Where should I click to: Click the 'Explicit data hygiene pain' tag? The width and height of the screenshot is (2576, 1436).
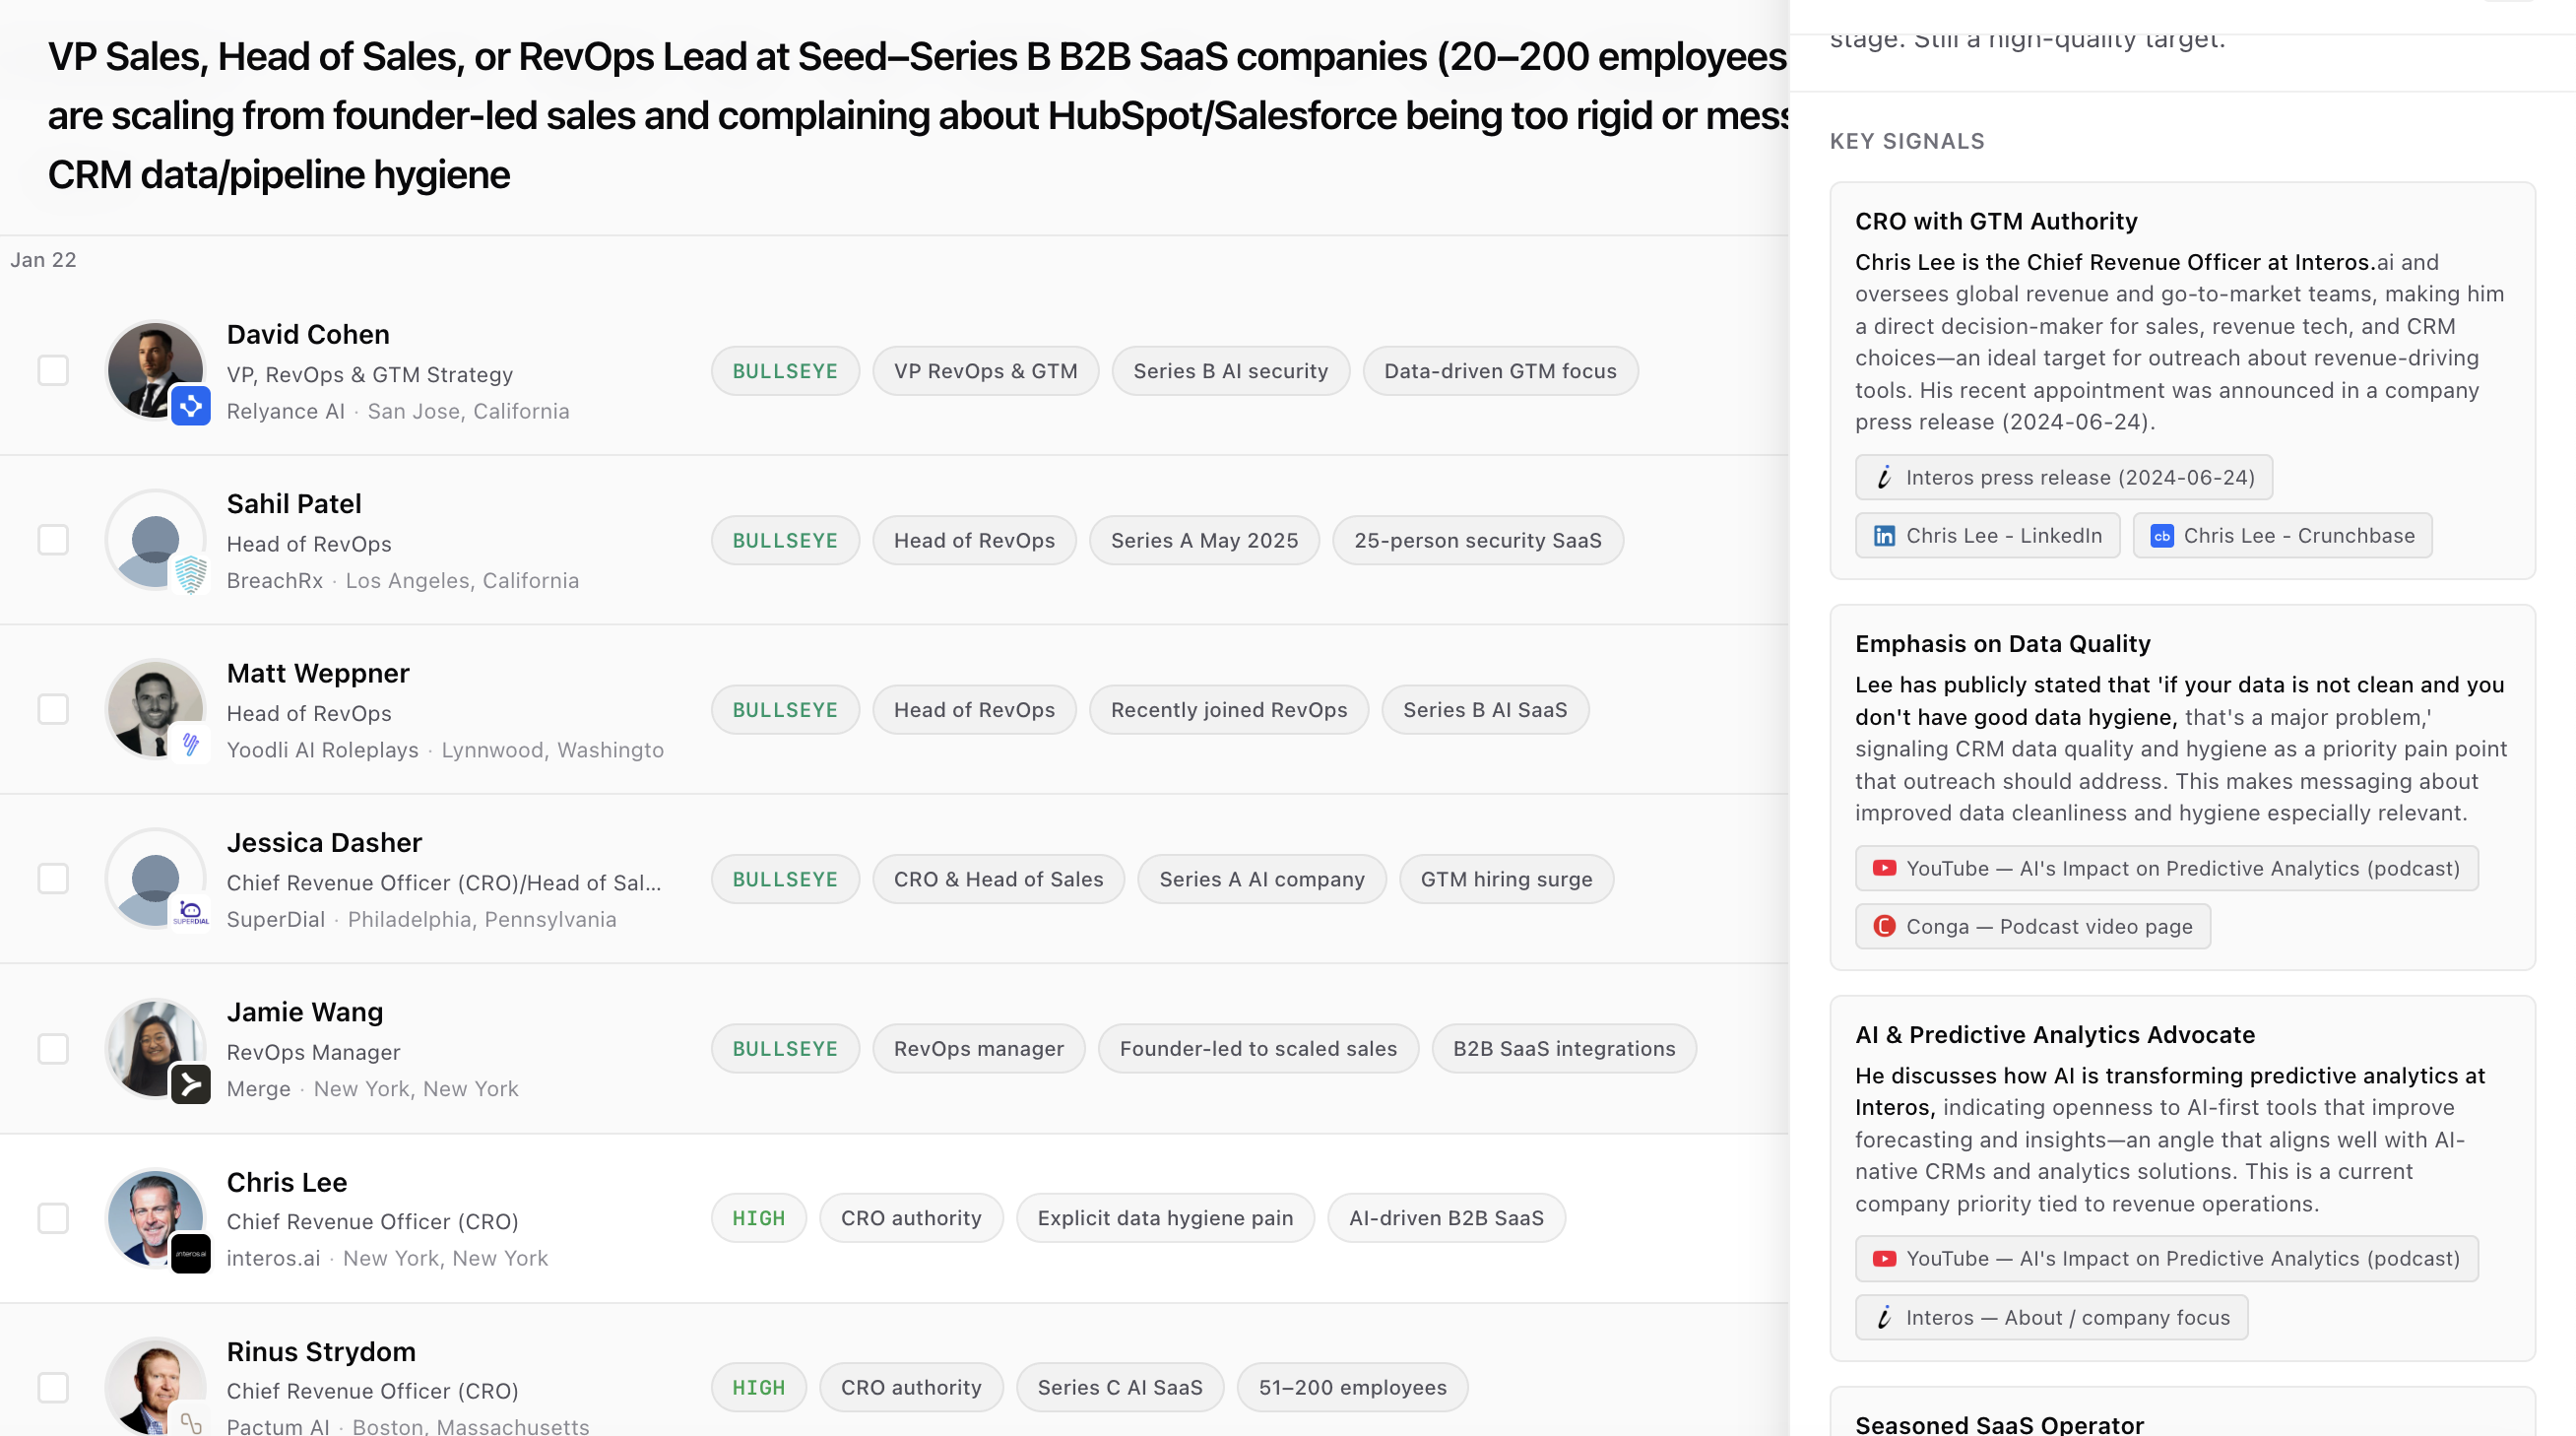1165,1218
